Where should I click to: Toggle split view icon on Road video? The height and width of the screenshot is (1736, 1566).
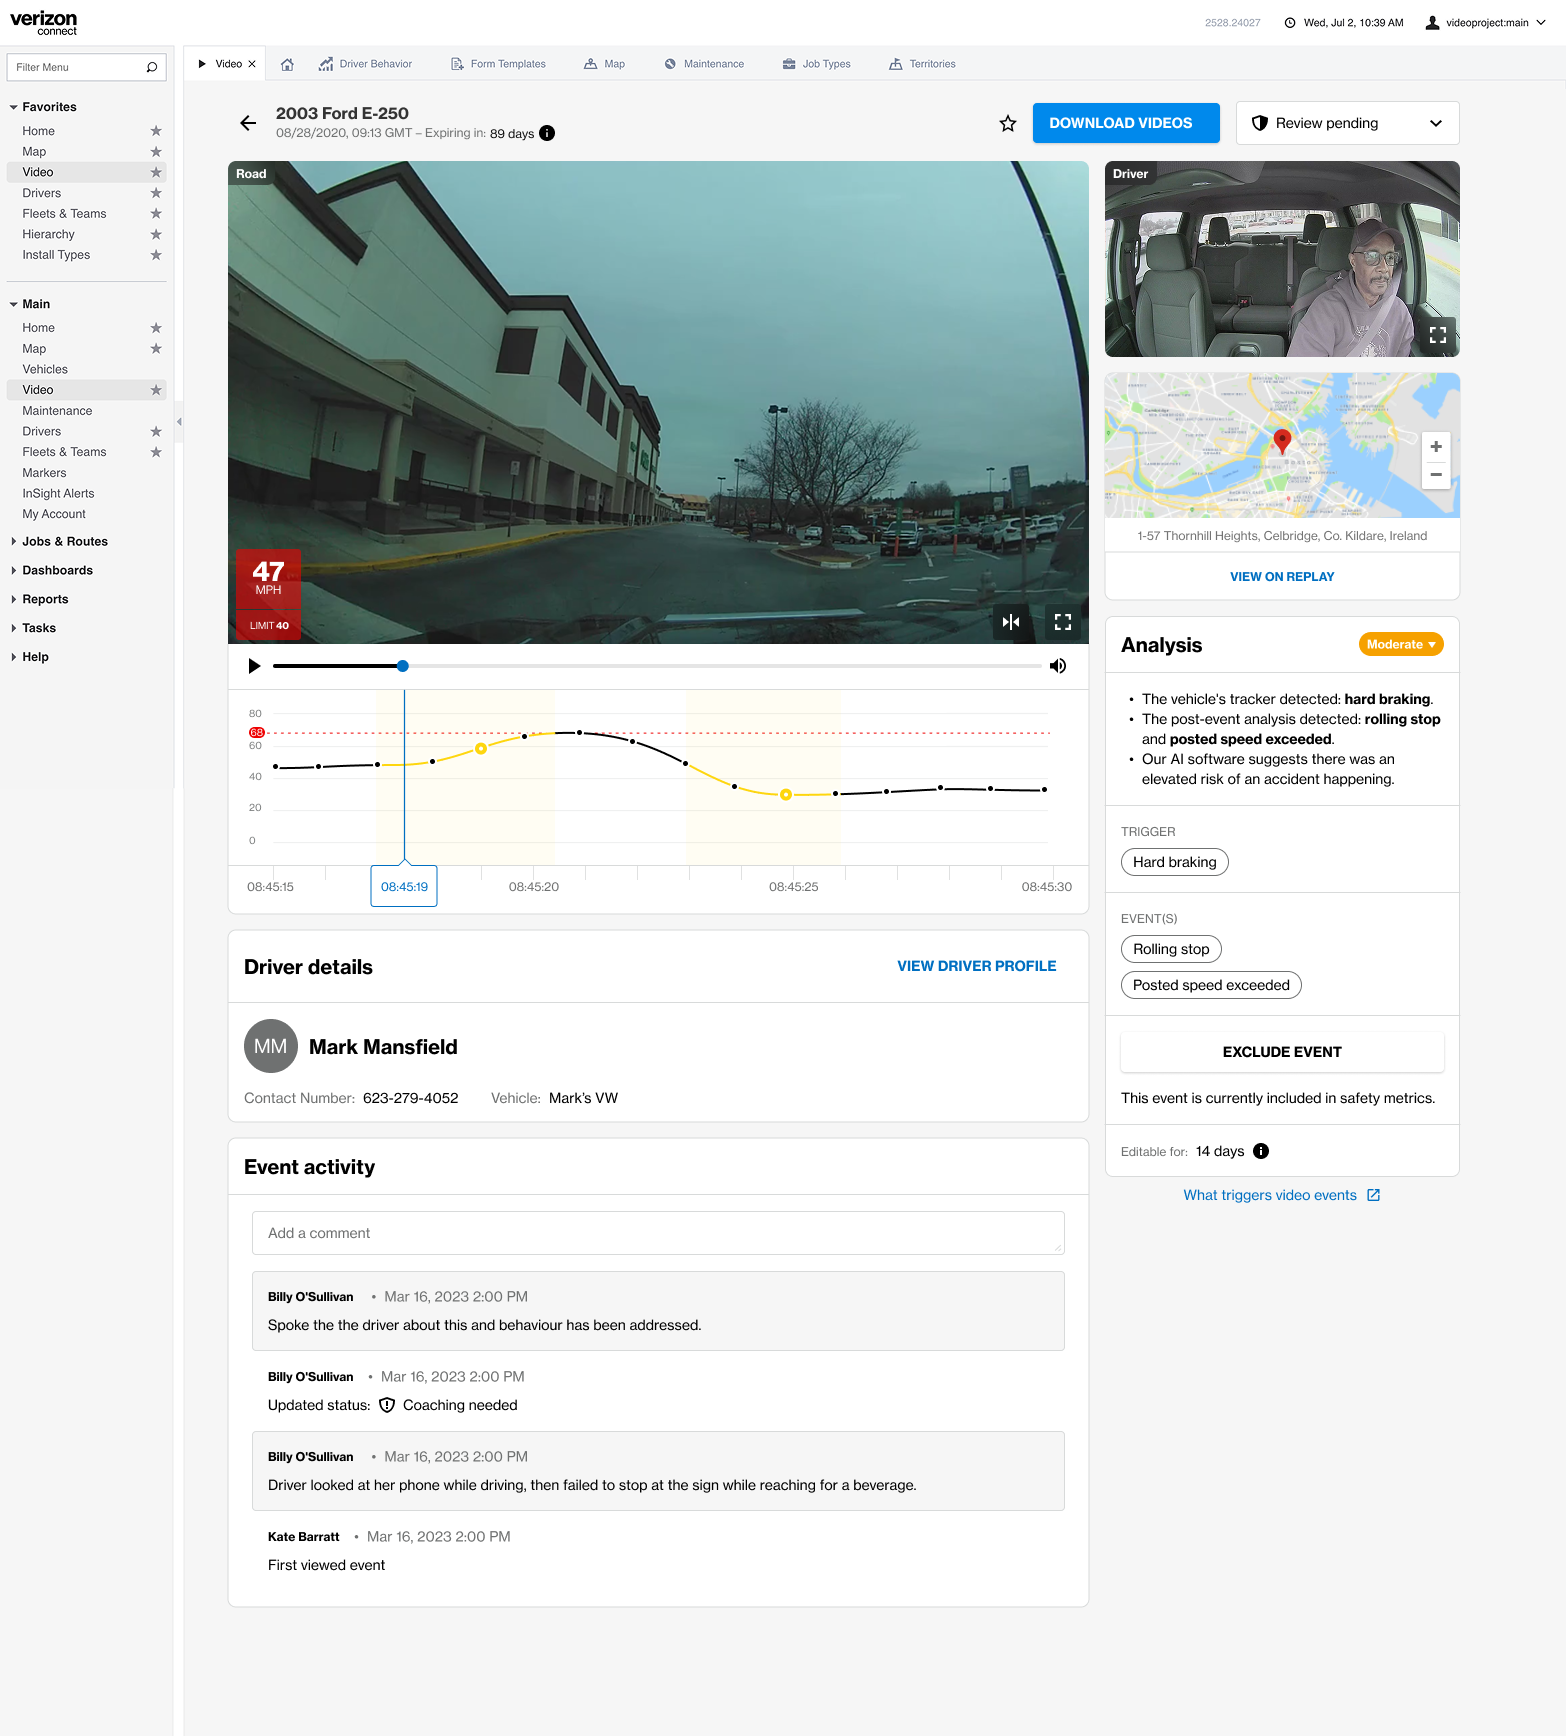click(x=1011, y=622)
